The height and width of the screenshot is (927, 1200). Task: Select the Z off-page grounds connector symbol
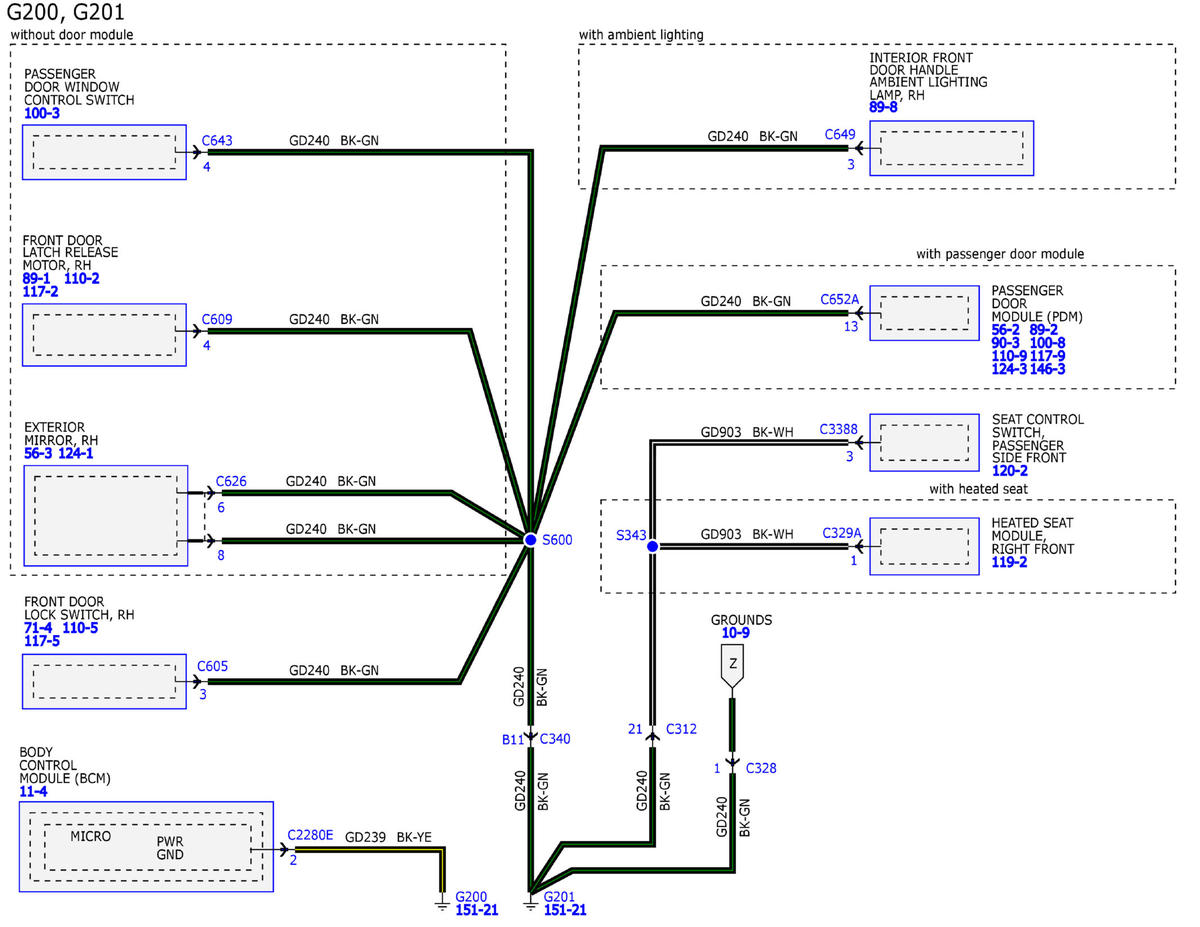(733, 666)
